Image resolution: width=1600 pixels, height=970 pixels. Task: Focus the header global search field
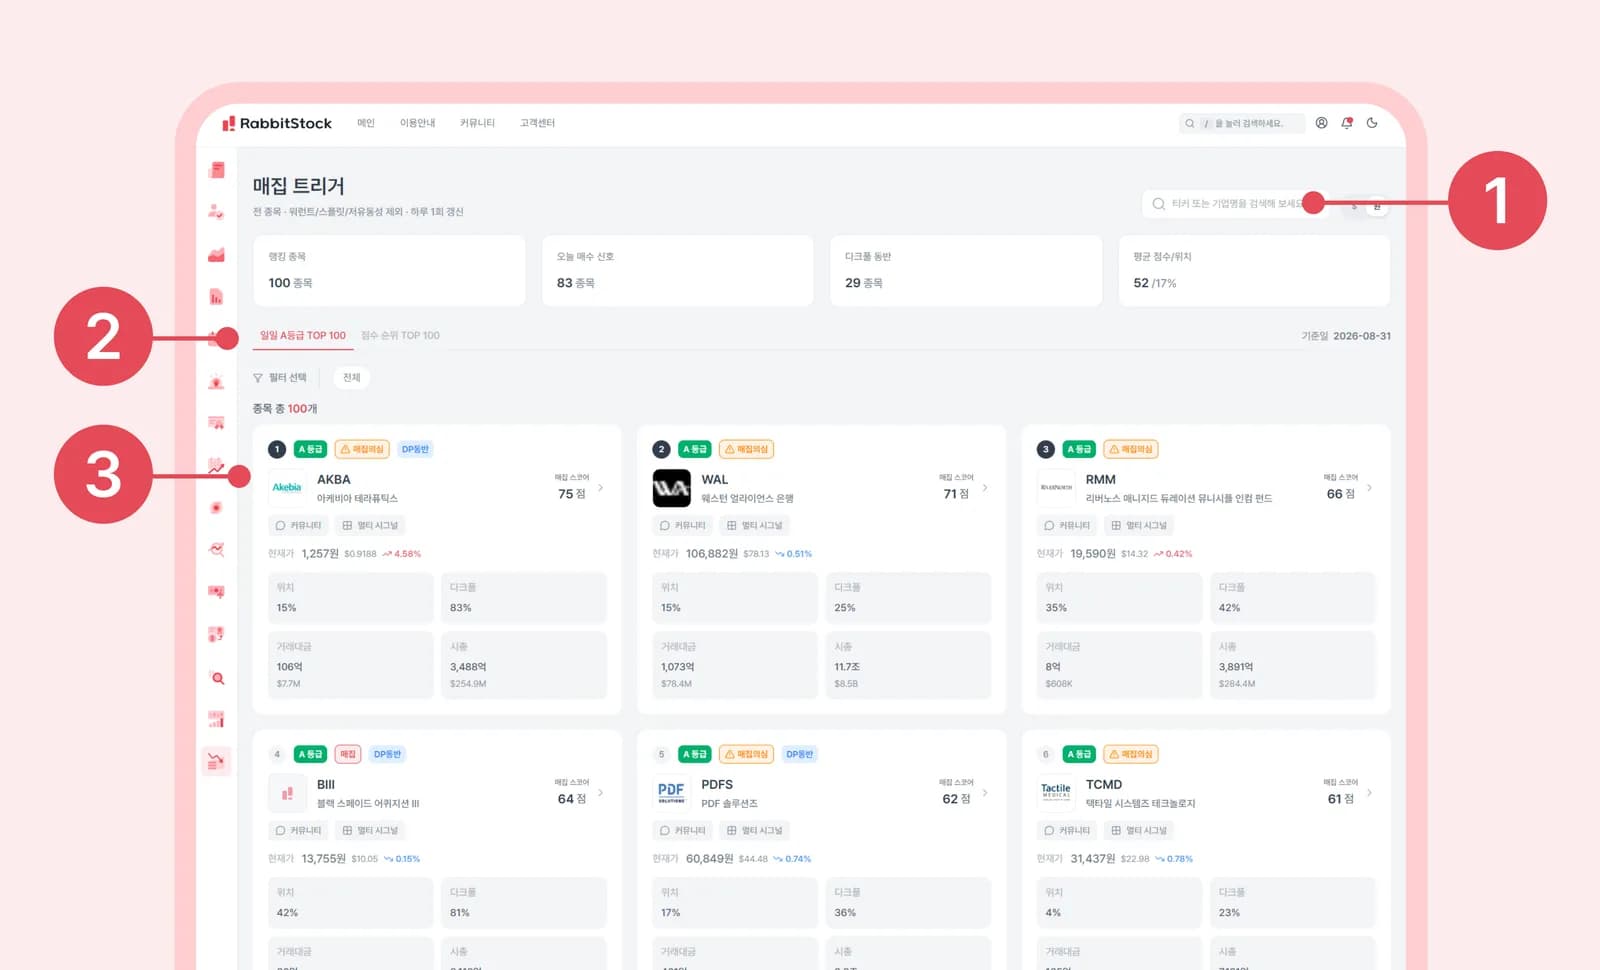pos(1241,123)
